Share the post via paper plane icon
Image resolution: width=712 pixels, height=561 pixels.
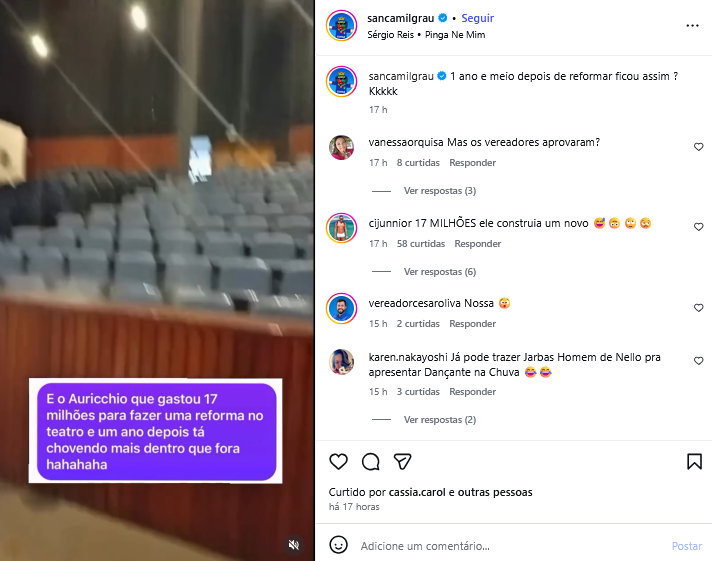402,462
